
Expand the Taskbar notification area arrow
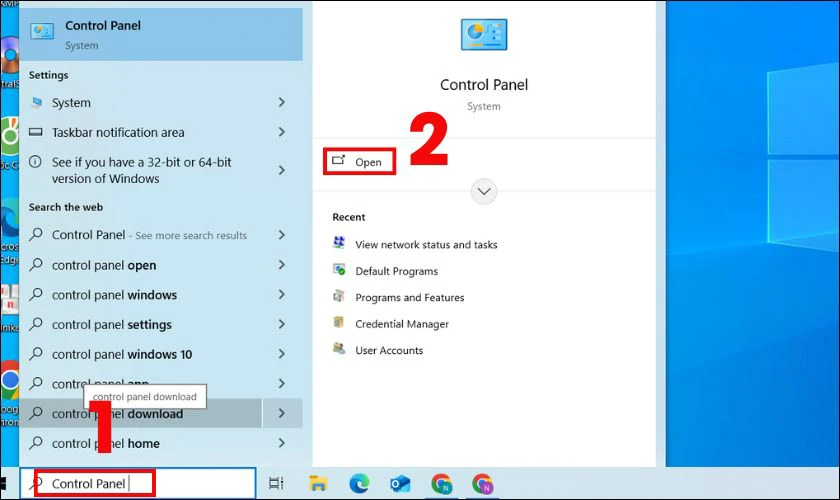282,132
